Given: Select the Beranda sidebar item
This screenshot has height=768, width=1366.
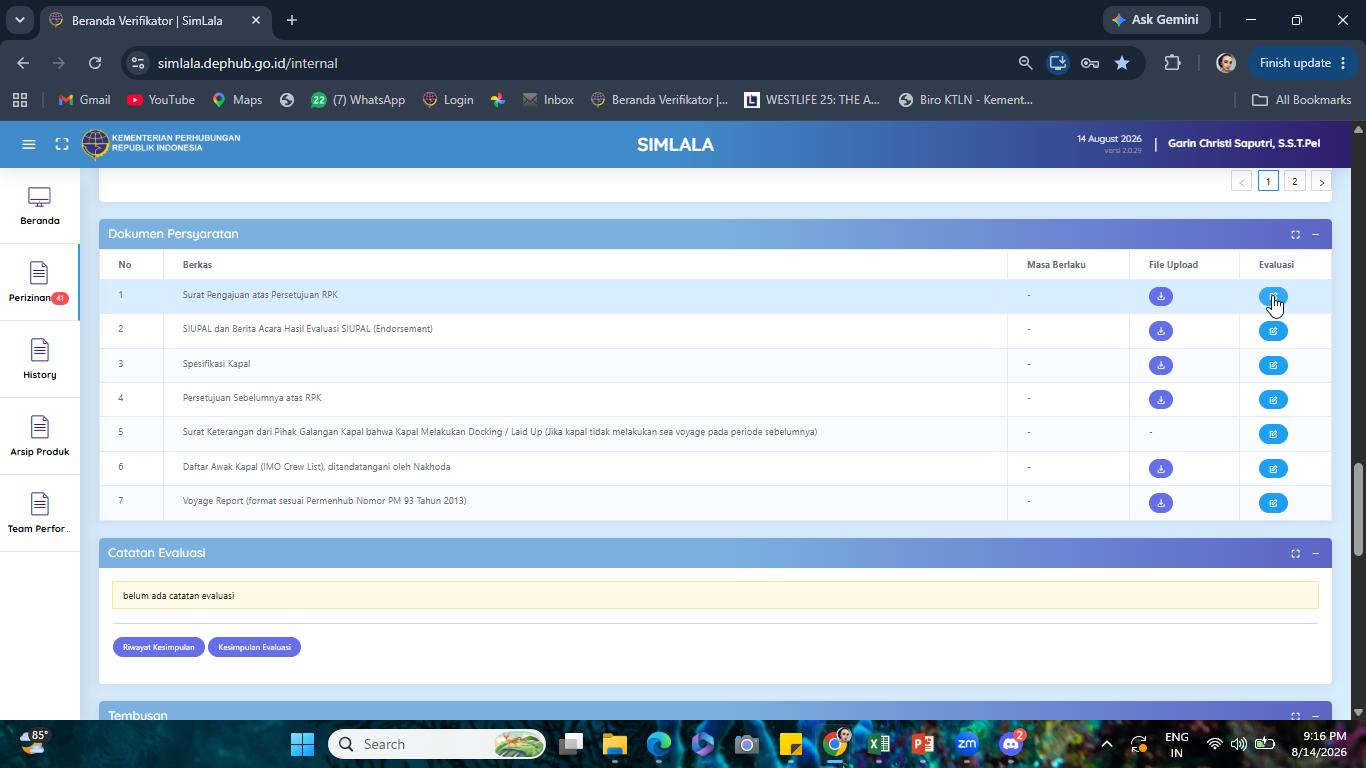Looking at the screenshot, I should (x=39, y=205).
